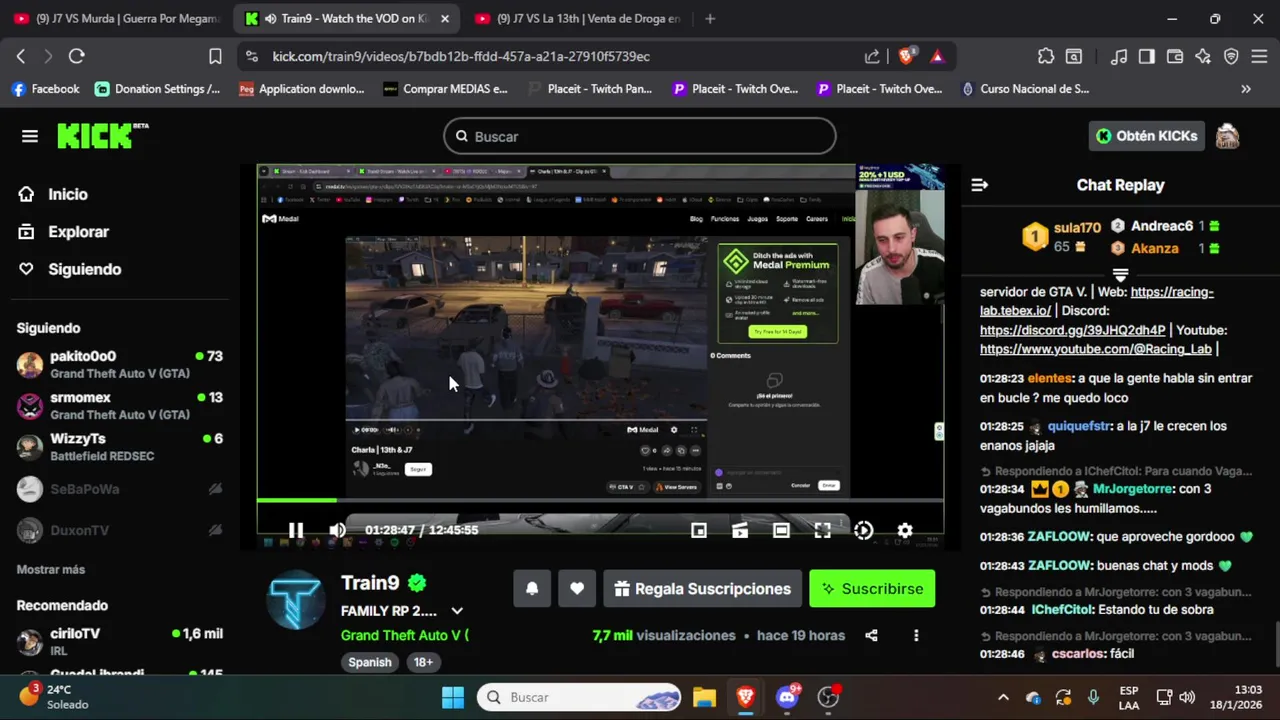Open ciriloTV recommended channel

[x=120, y=640]
